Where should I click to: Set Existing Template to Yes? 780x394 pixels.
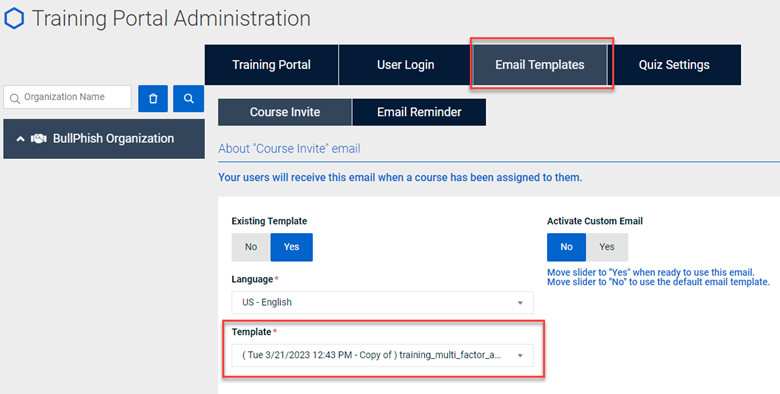tap(292, 247)
